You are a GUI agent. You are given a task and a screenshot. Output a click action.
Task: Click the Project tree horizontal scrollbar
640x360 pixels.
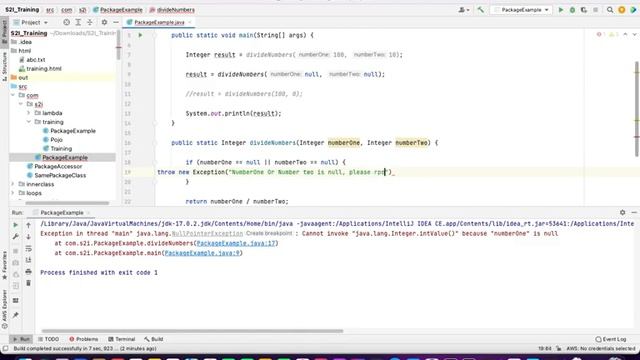(67, 203)
